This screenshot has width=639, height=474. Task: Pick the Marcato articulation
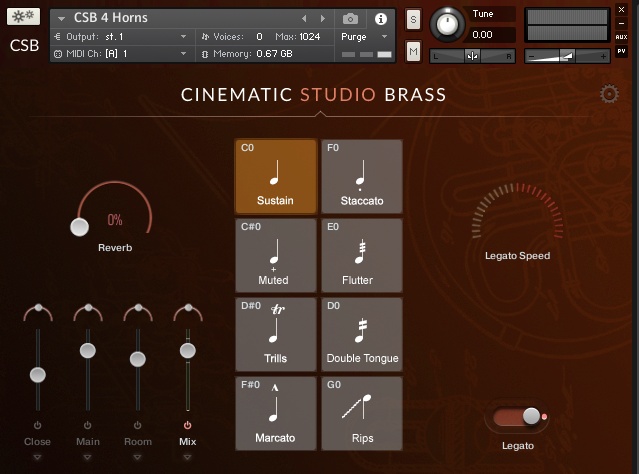275,413
